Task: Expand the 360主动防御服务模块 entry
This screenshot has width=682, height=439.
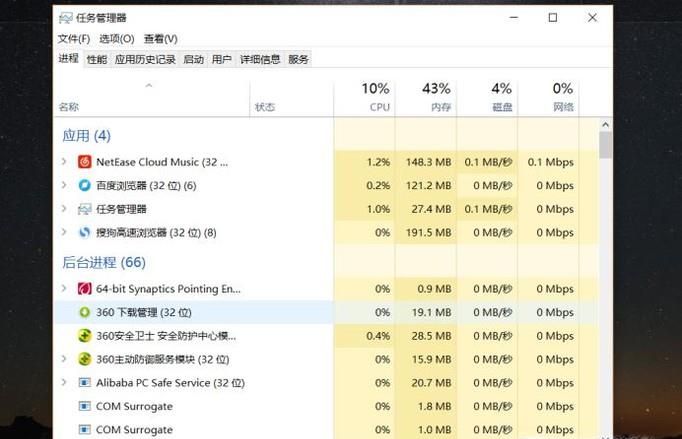Action: 64,359
